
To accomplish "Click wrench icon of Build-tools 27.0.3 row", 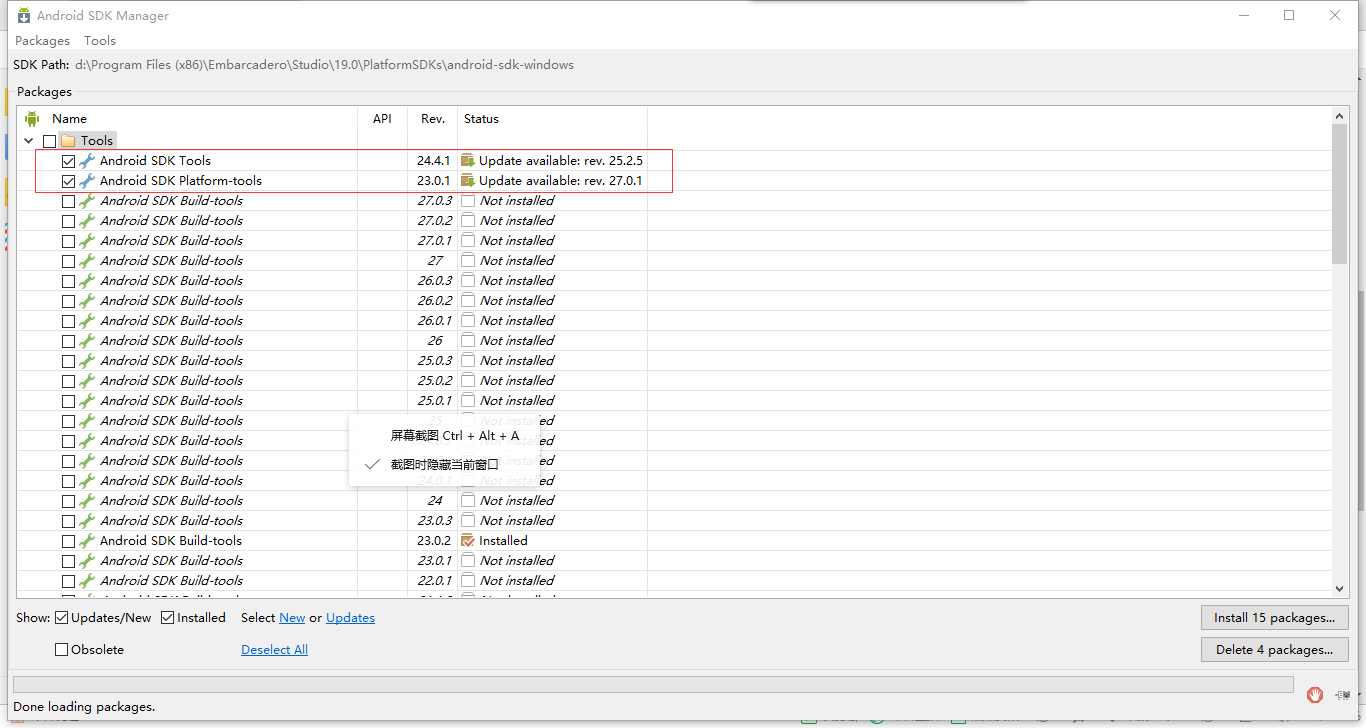I will pos(87,201).
